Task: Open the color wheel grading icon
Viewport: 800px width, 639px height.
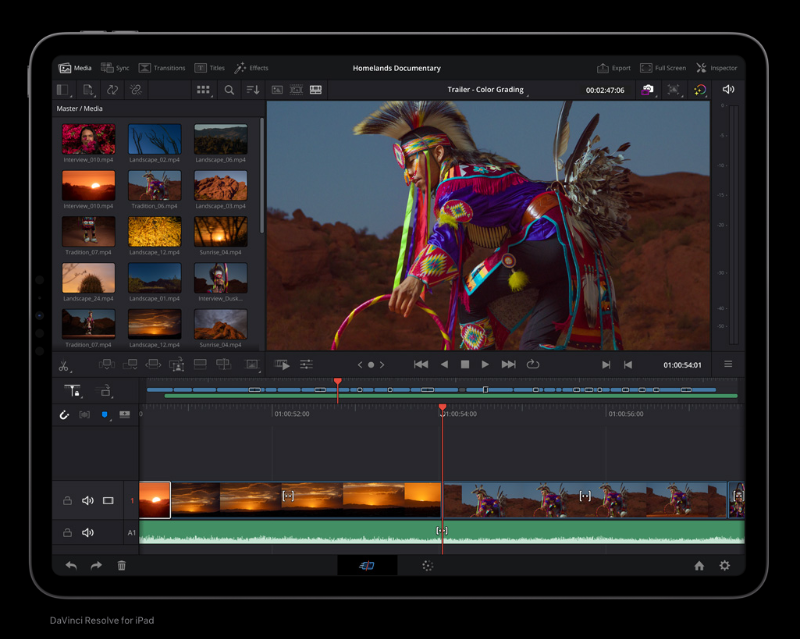Action: (700, 90)
